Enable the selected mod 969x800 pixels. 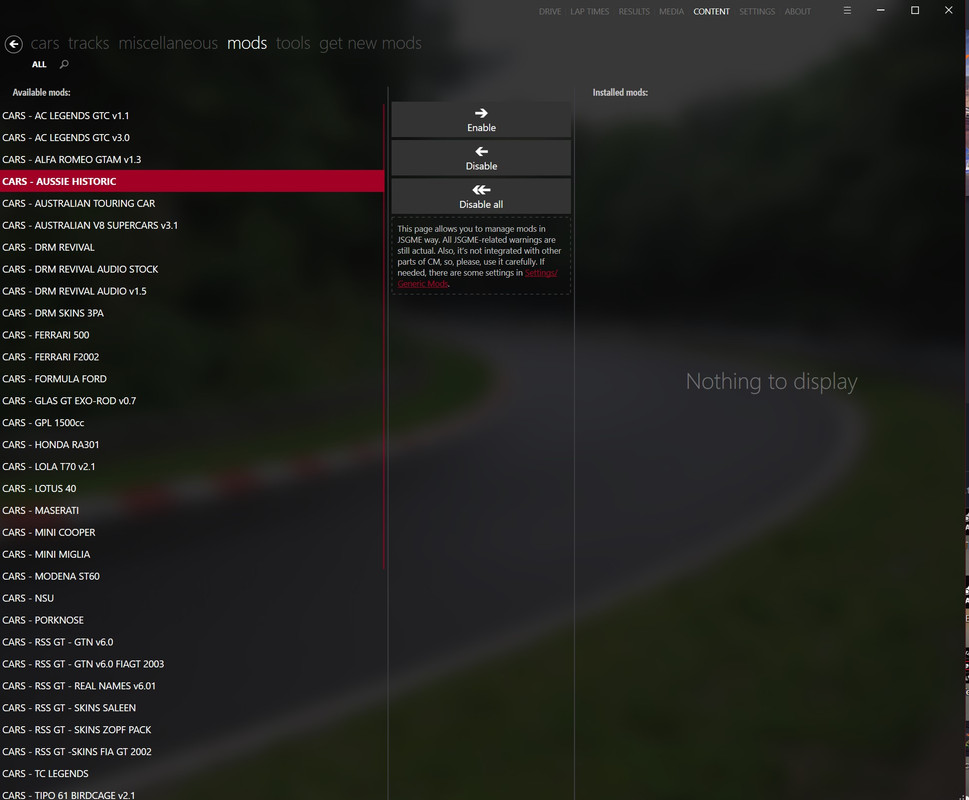click(x=481, y=120)
